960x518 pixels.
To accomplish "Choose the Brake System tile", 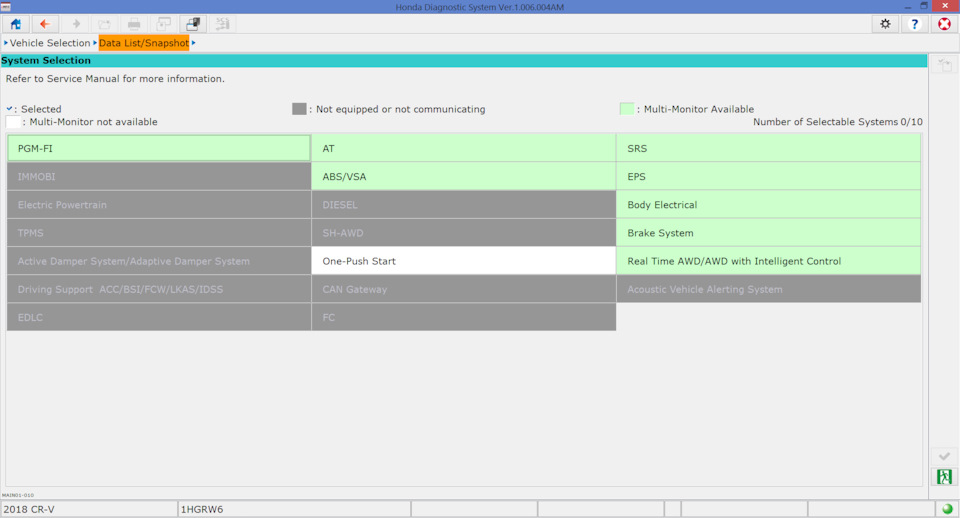I will coord(768,233).
